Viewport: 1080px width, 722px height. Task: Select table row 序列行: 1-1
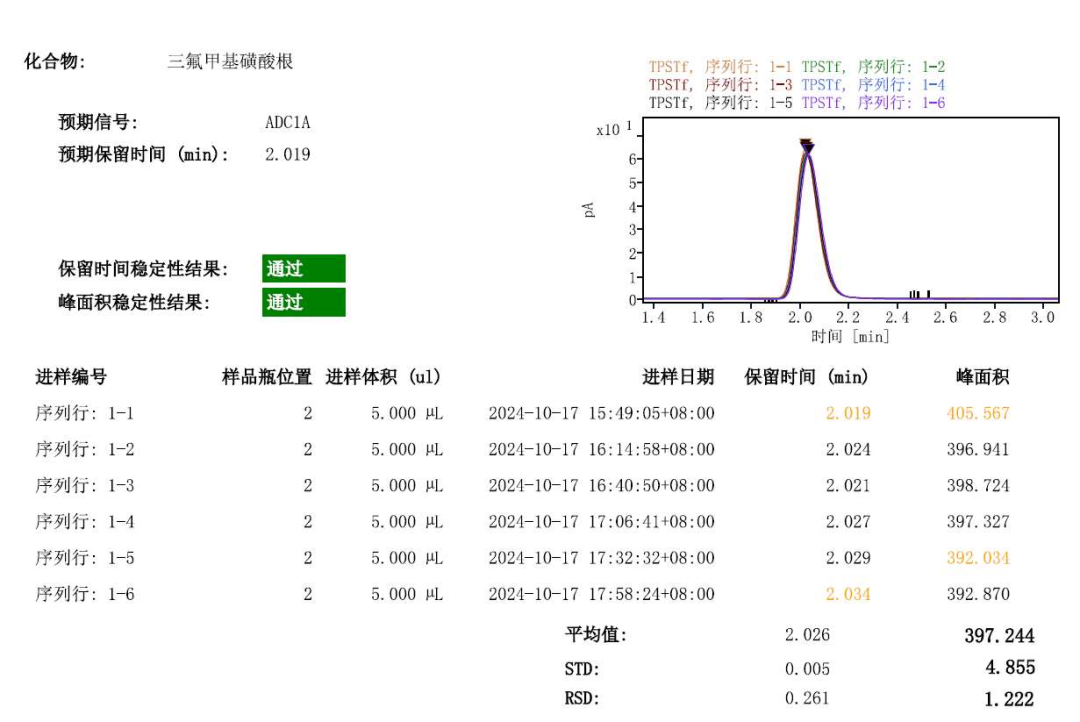(x=85, y=413)
